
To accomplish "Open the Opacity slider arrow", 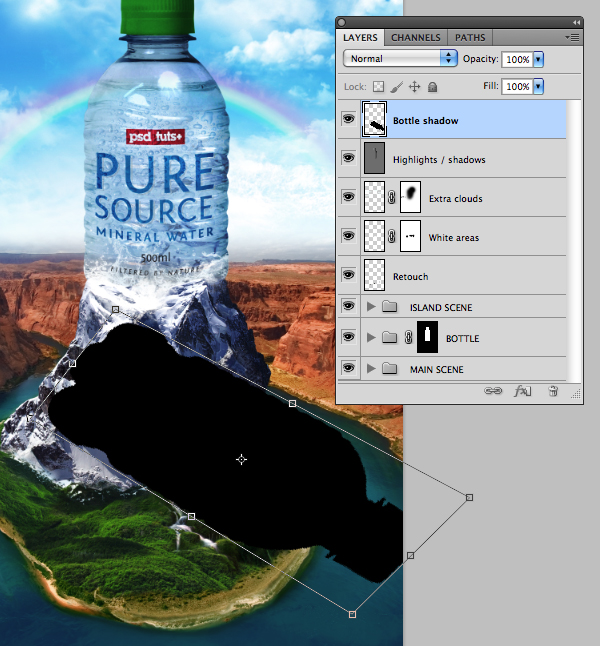I will 538,59.
